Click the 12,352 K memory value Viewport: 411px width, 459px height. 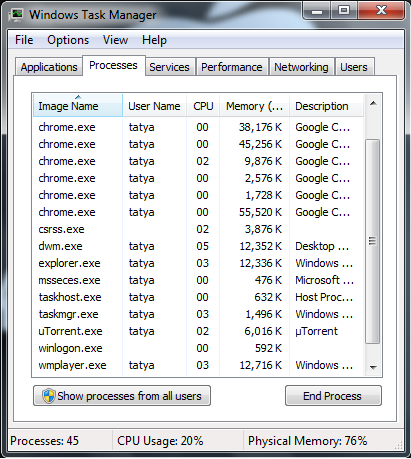click(x=261, y=246)
